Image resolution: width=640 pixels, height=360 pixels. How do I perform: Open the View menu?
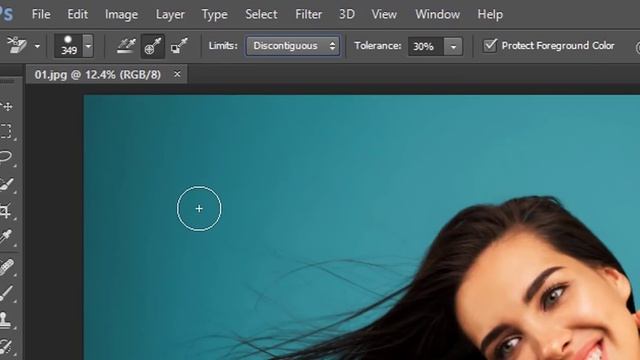coord(384,14)
